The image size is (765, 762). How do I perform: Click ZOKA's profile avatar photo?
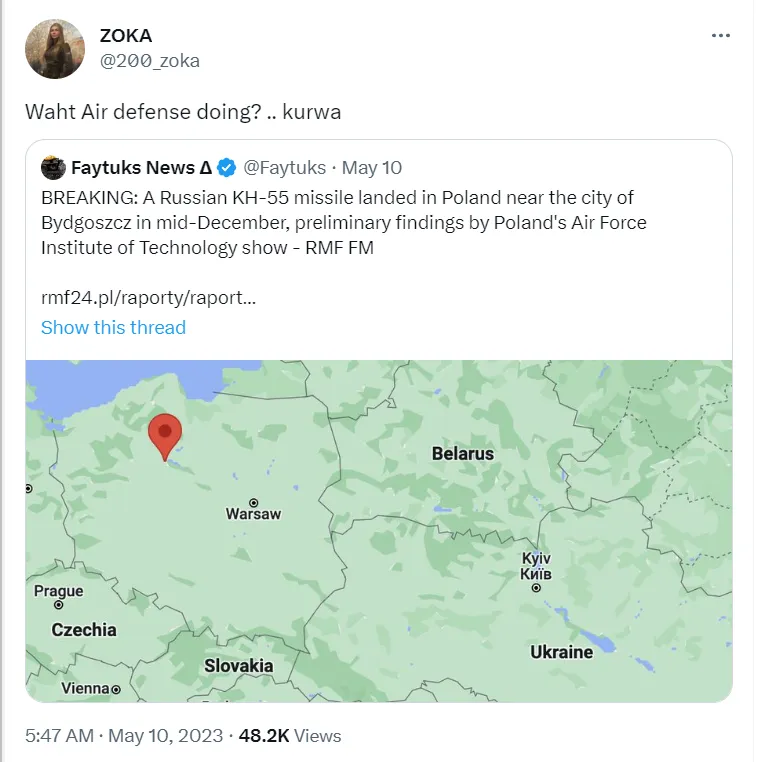[x=55, y=48]
